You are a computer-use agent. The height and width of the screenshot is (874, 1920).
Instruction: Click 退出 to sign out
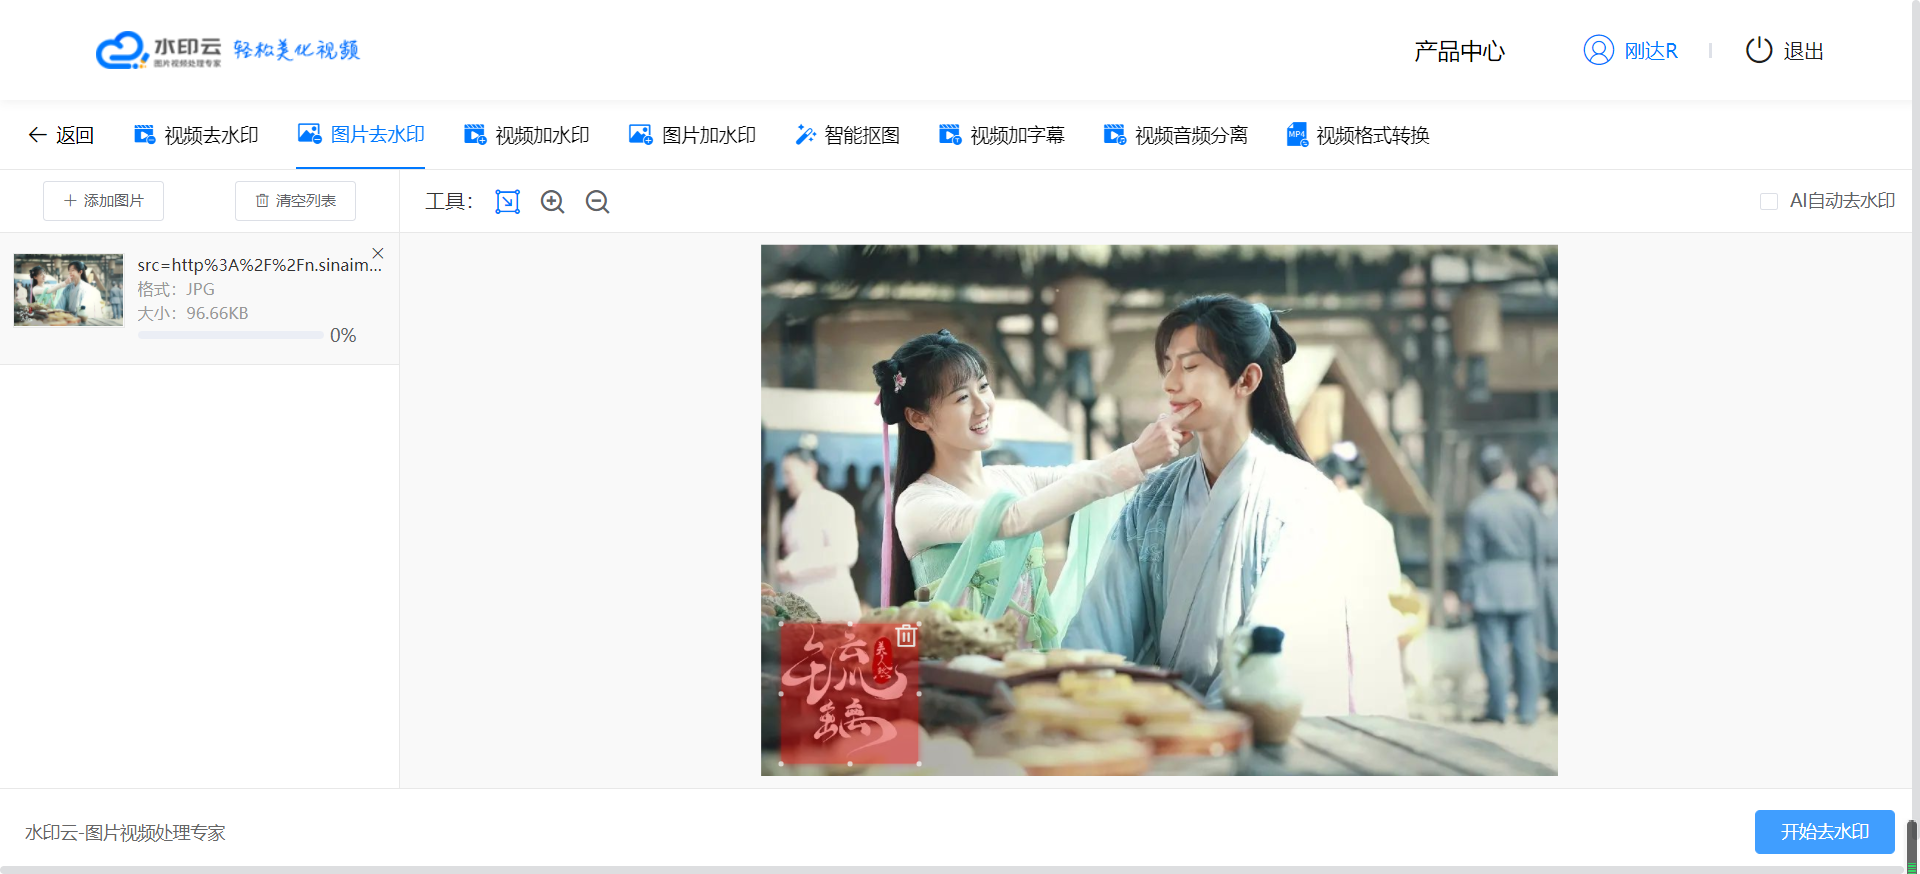coord(1804,51)
